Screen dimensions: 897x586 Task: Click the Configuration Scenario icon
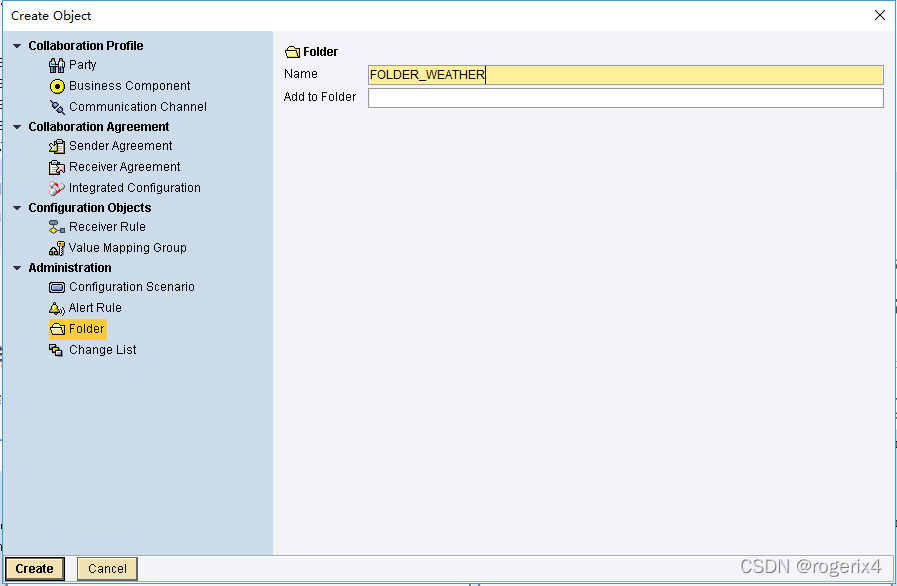point(57,287)
